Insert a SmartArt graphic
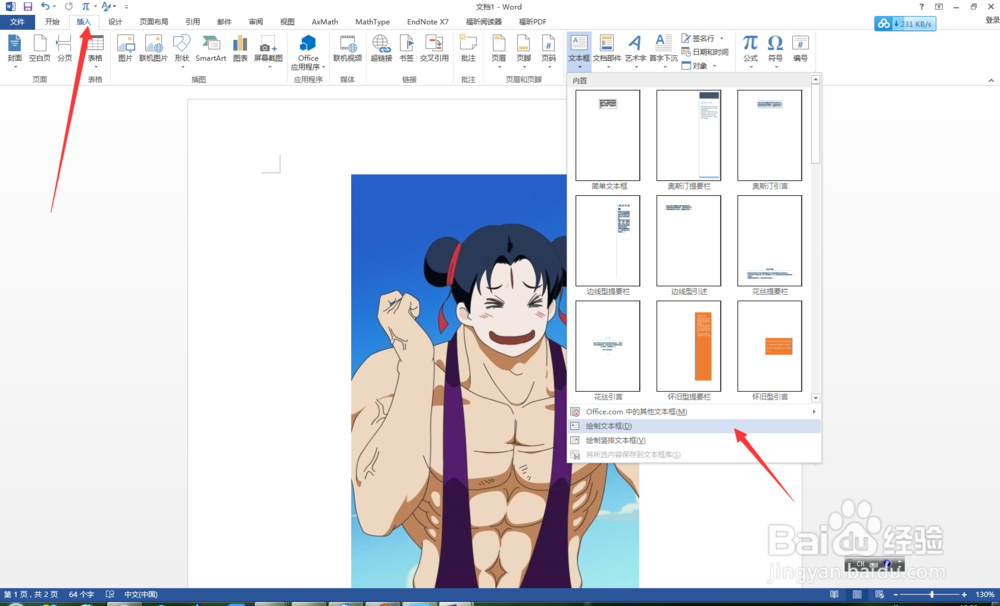The height and width of the screenshot is (606, 1000). (210, 50)
